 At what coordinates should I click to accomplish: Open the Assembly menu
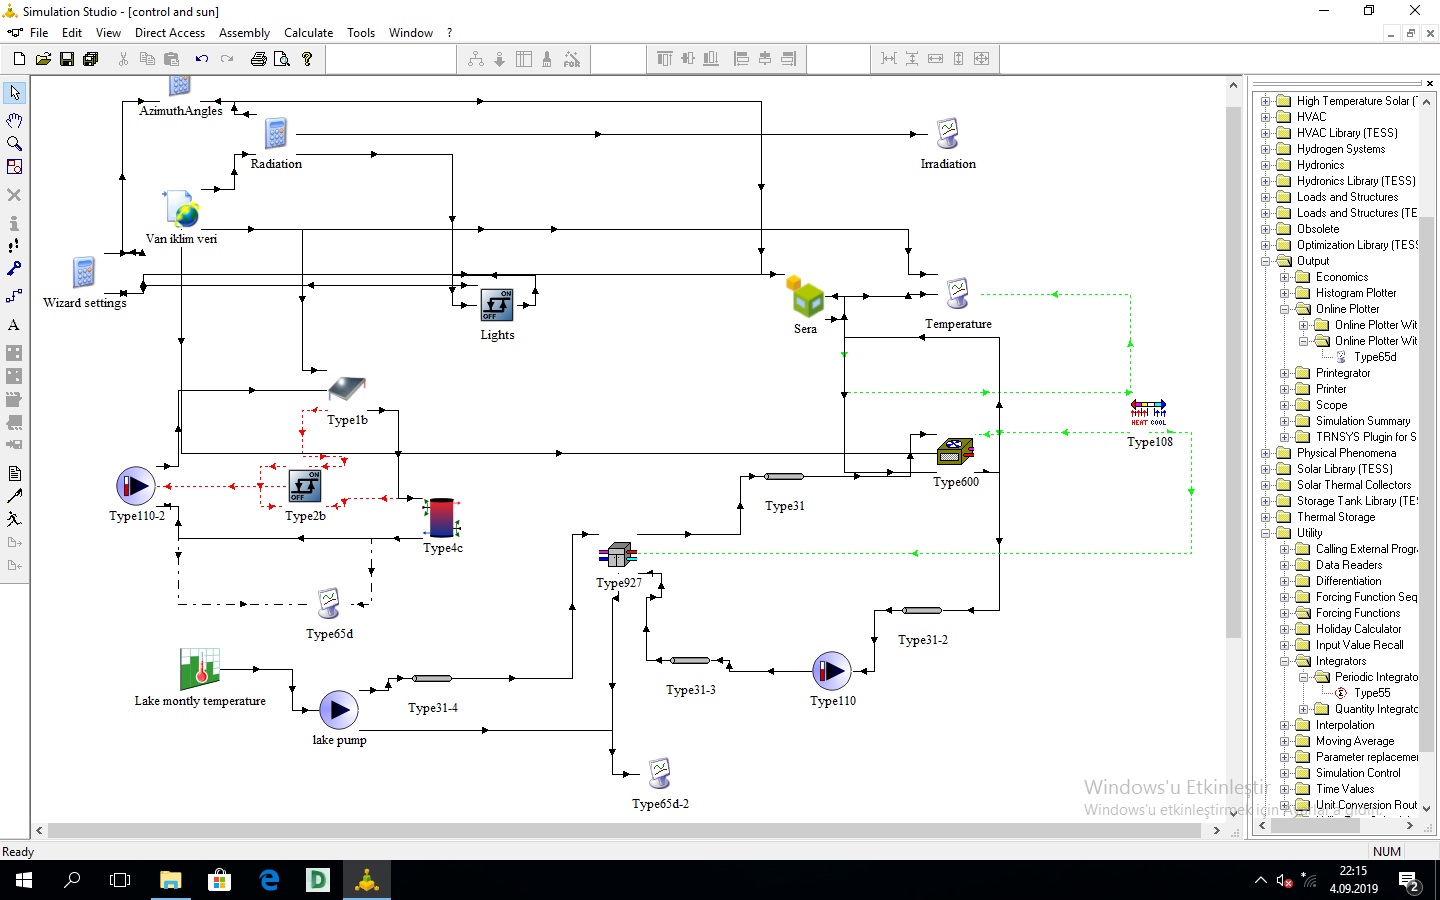tap(244, 33)
